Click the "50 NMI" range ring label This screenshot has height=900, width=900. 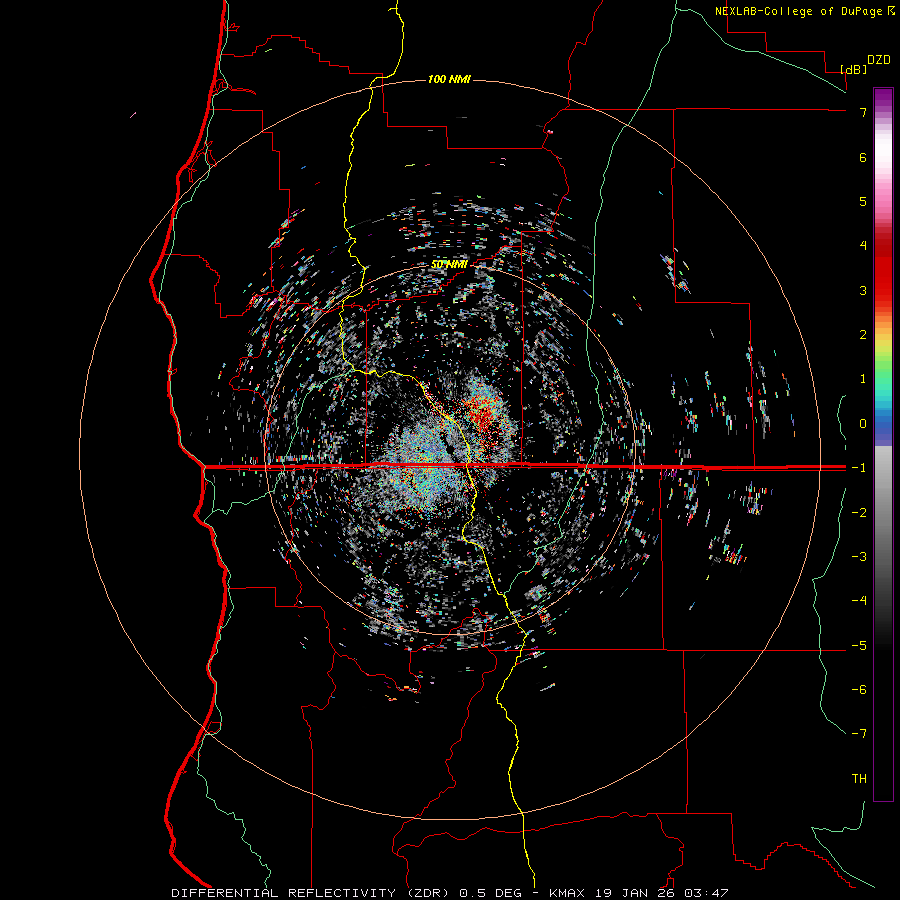click(x=449, y=264)
